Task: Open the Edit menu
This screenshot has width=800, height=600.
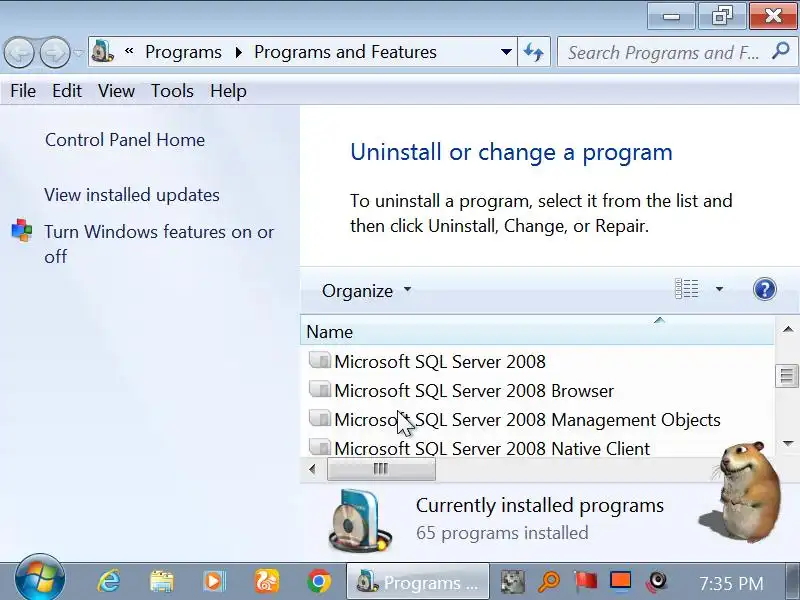Action: pyautogui.click(x=67, y=91)
